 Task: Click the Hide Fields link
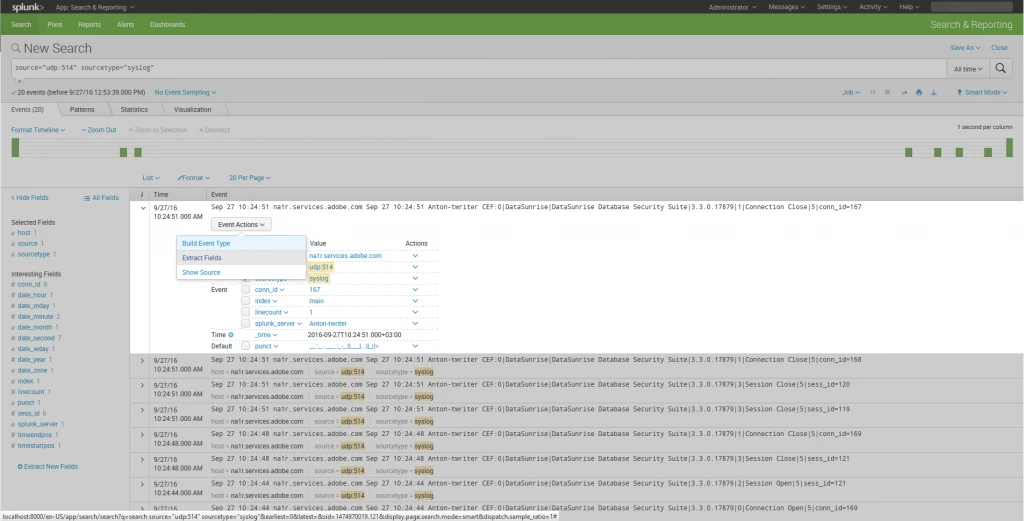tap(32, 198)
